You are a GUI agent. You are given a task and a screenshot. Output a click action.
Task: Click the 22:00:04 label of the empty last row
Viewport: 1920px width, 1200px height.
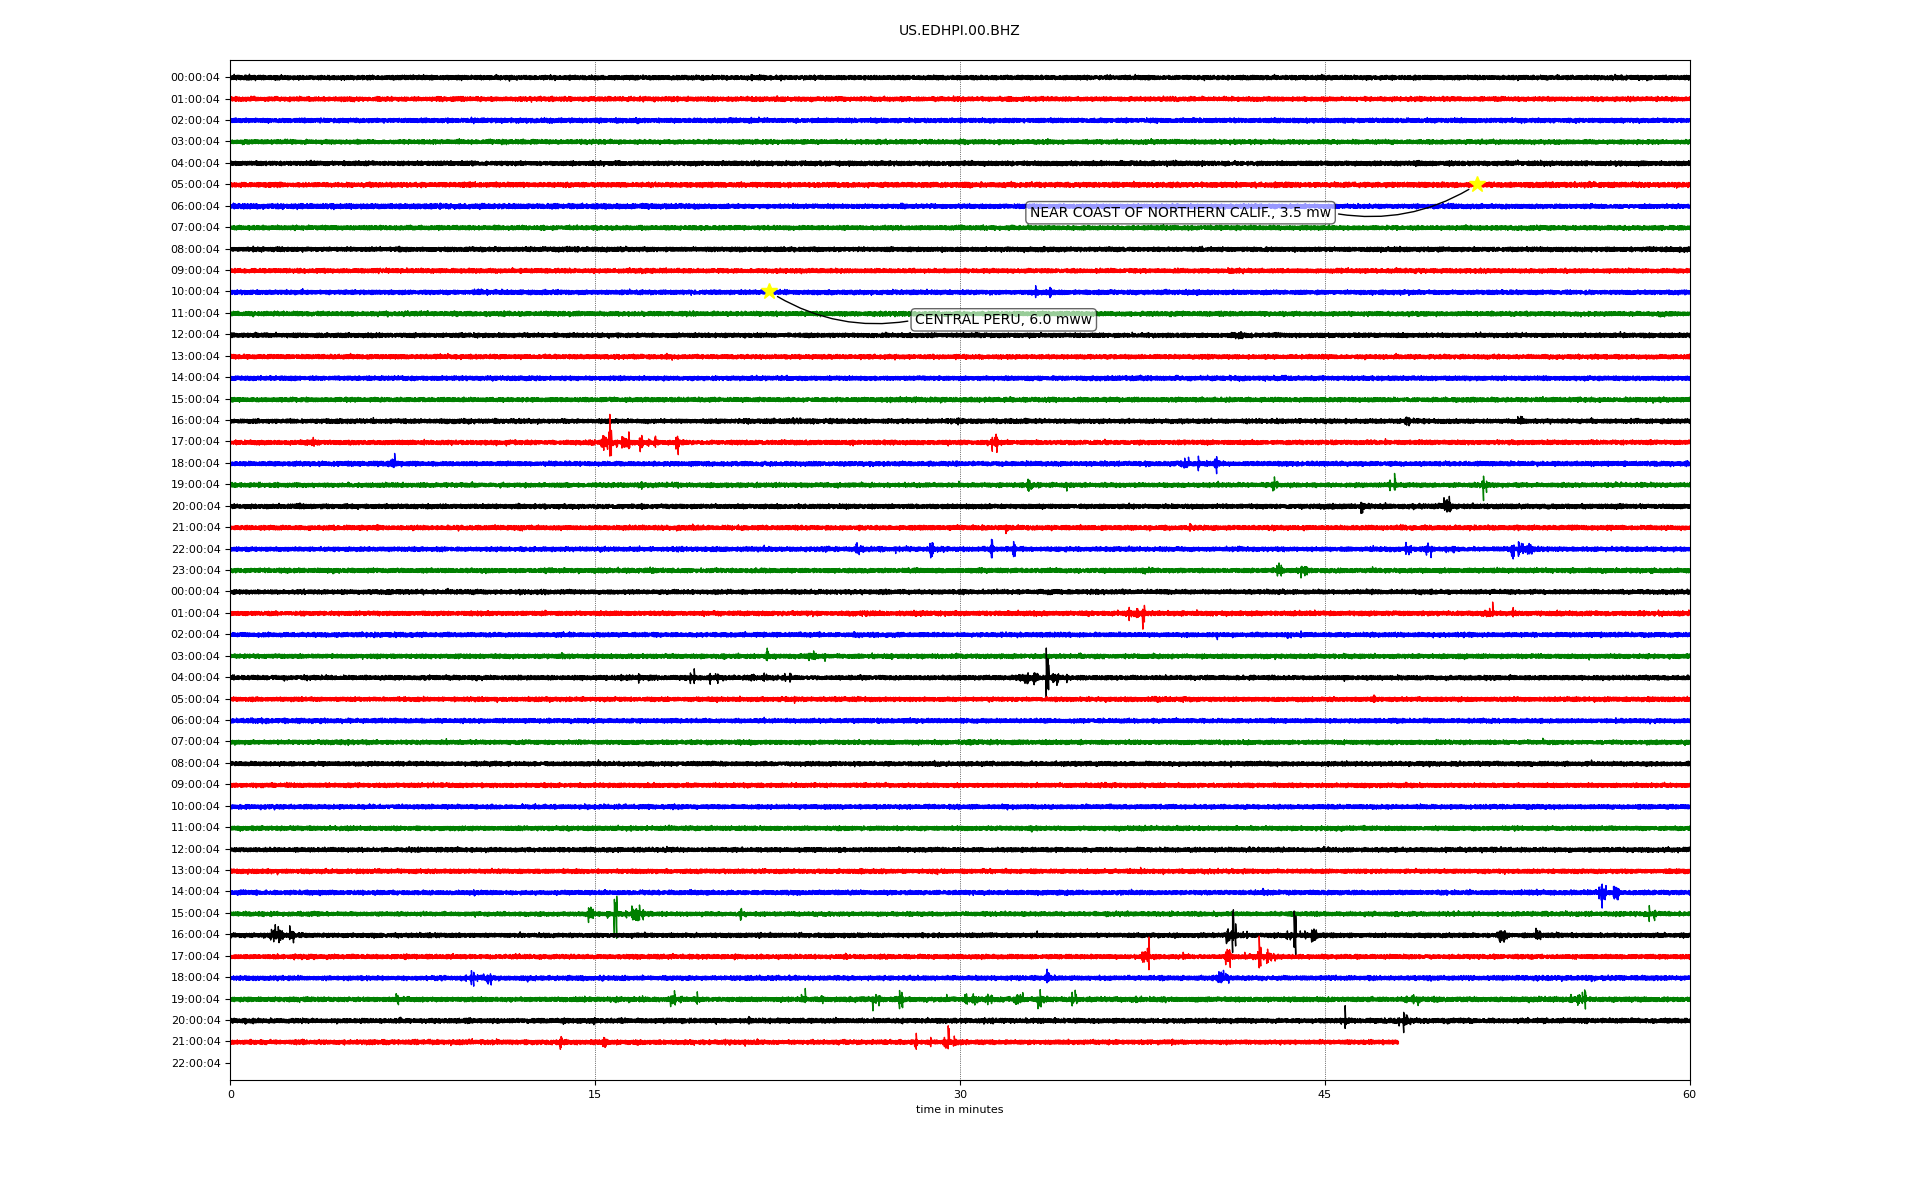coord(195,1064)
